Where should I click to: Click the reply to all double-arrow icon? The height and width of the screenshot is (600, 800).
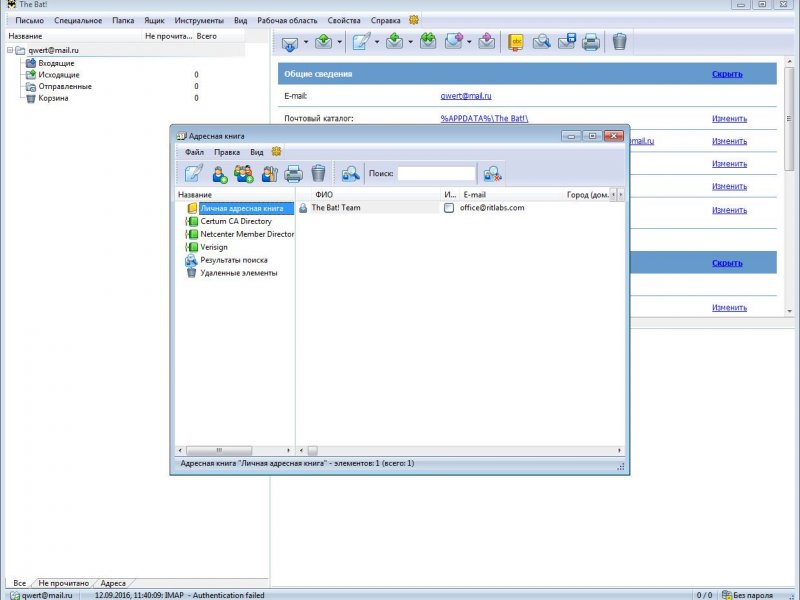tap(428, 41)
